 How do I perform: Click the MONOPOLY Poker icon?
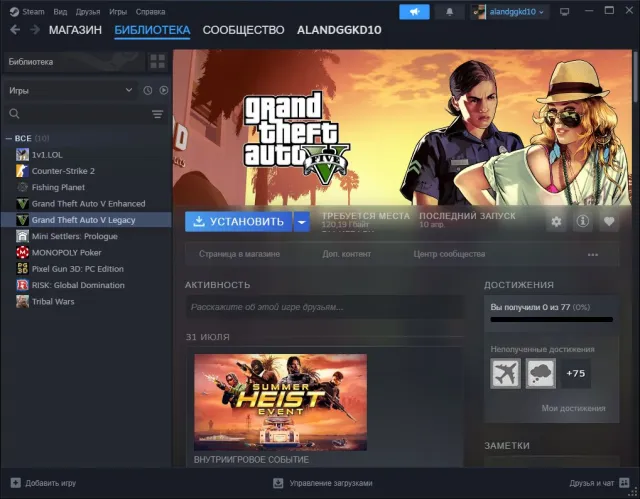click(x=22, y=253)
